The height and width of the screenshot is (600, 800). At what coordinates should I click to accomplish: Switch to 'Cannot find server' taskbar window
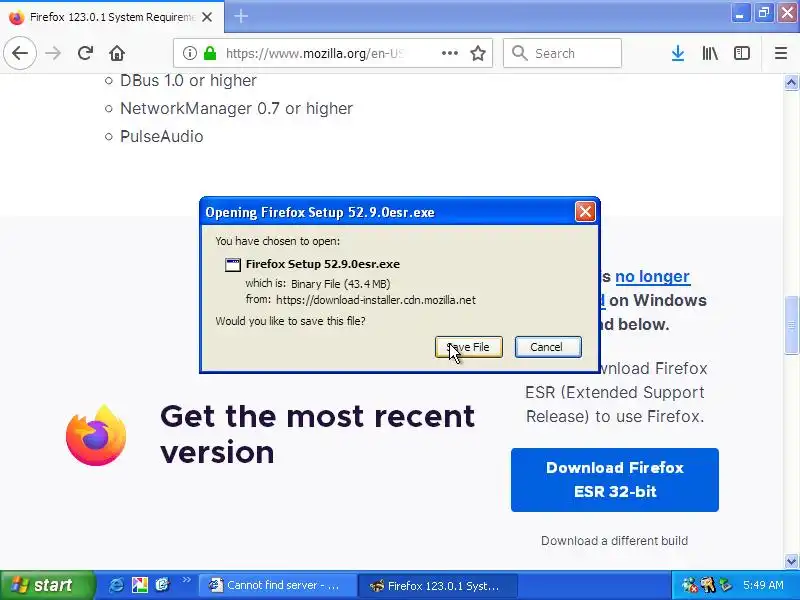coord(278,585)
